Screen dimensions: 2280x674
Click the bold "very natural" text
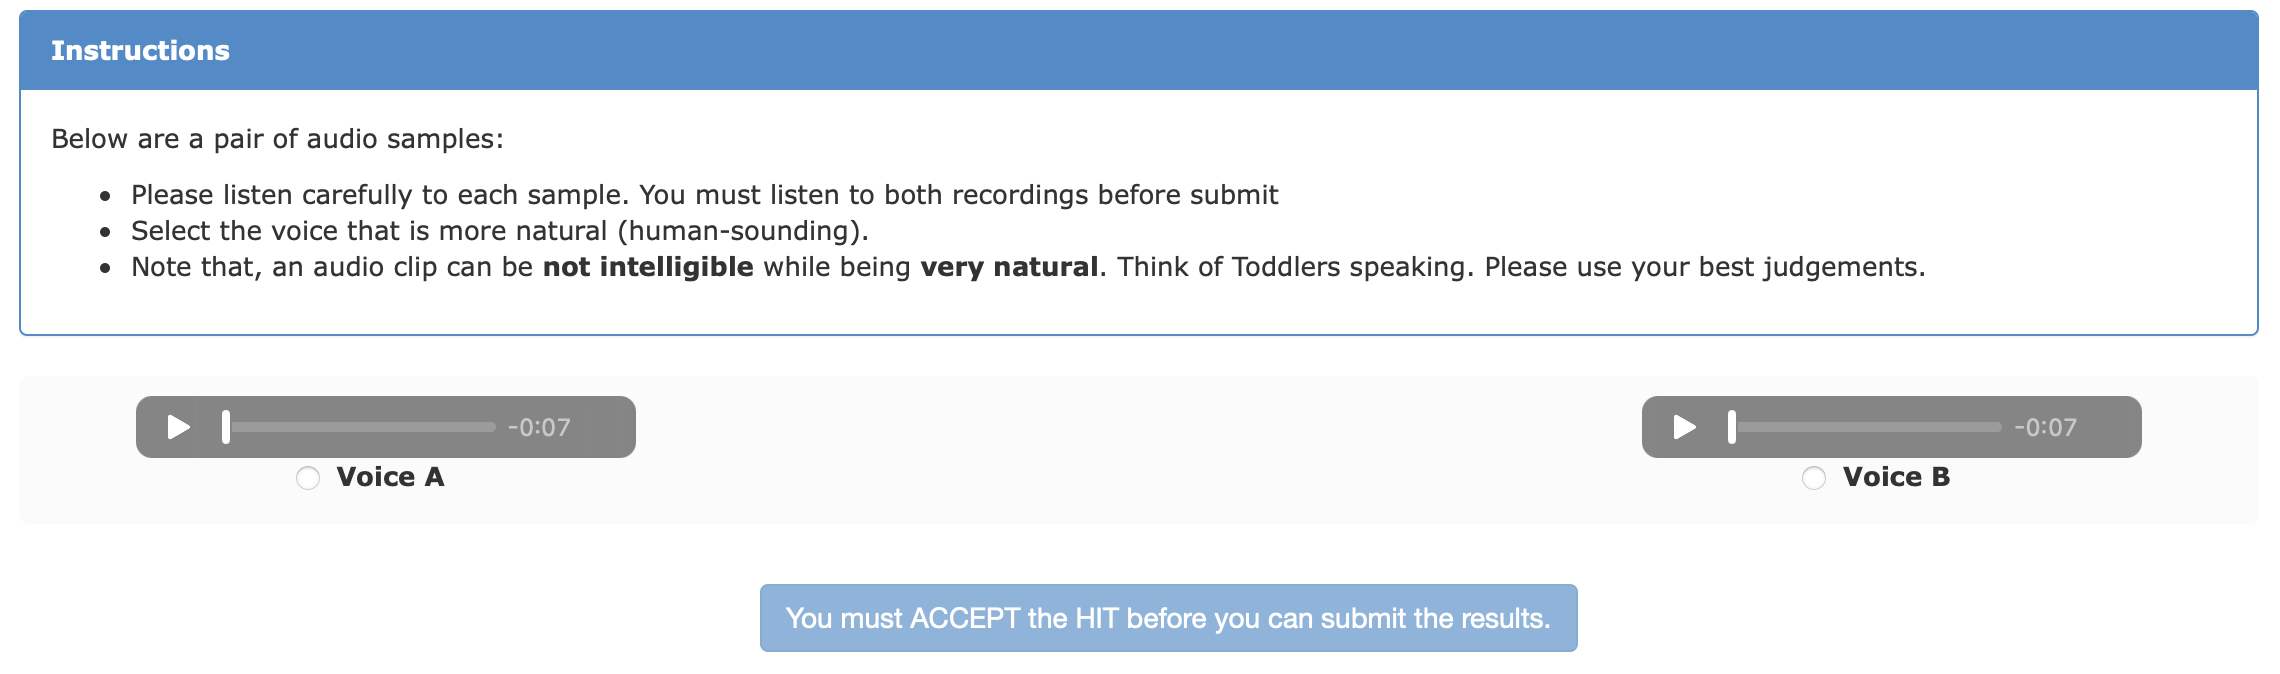(1008, 267)
